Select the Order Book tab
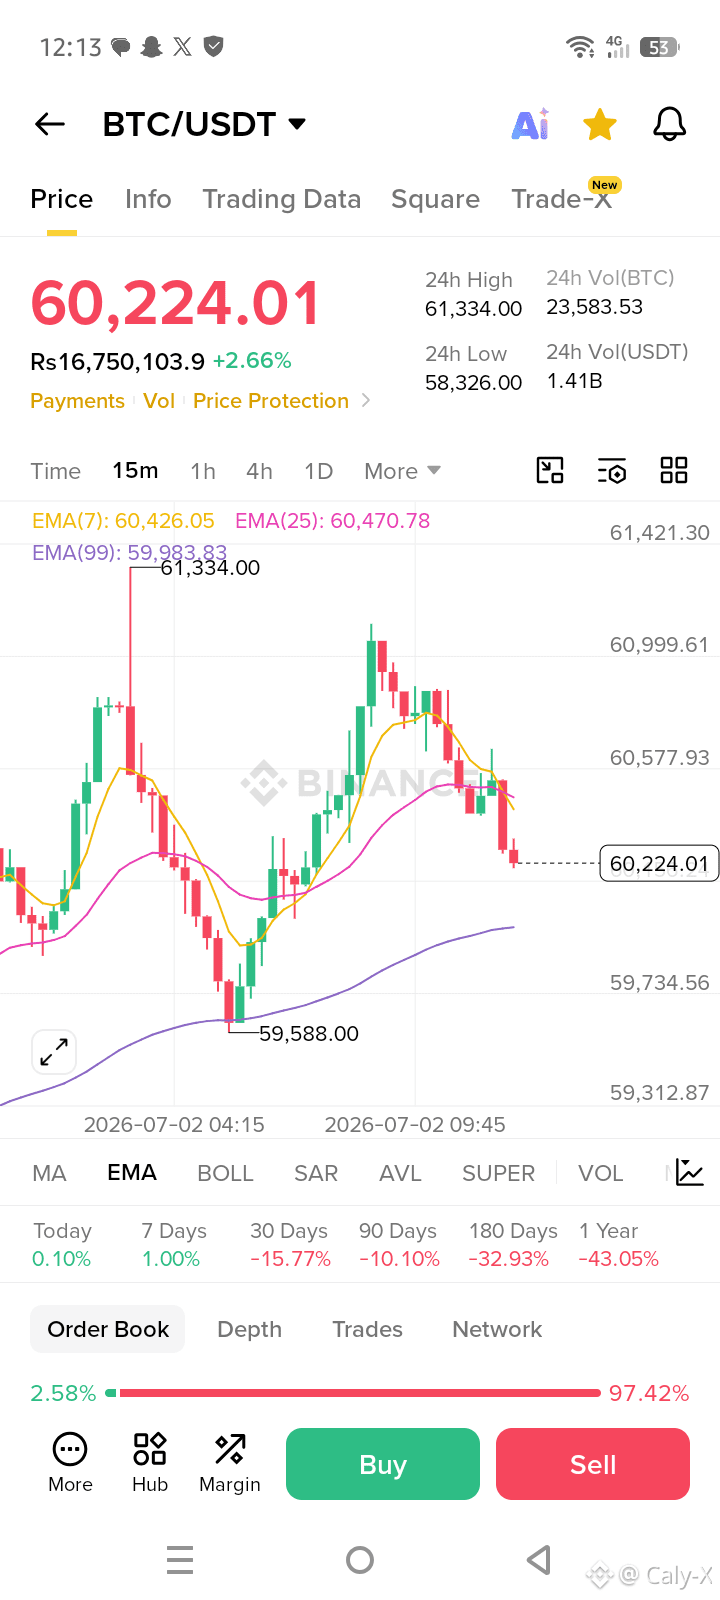Image resolution: width=720 pixels, height=1600 pixels. (x=108, y=1329)
